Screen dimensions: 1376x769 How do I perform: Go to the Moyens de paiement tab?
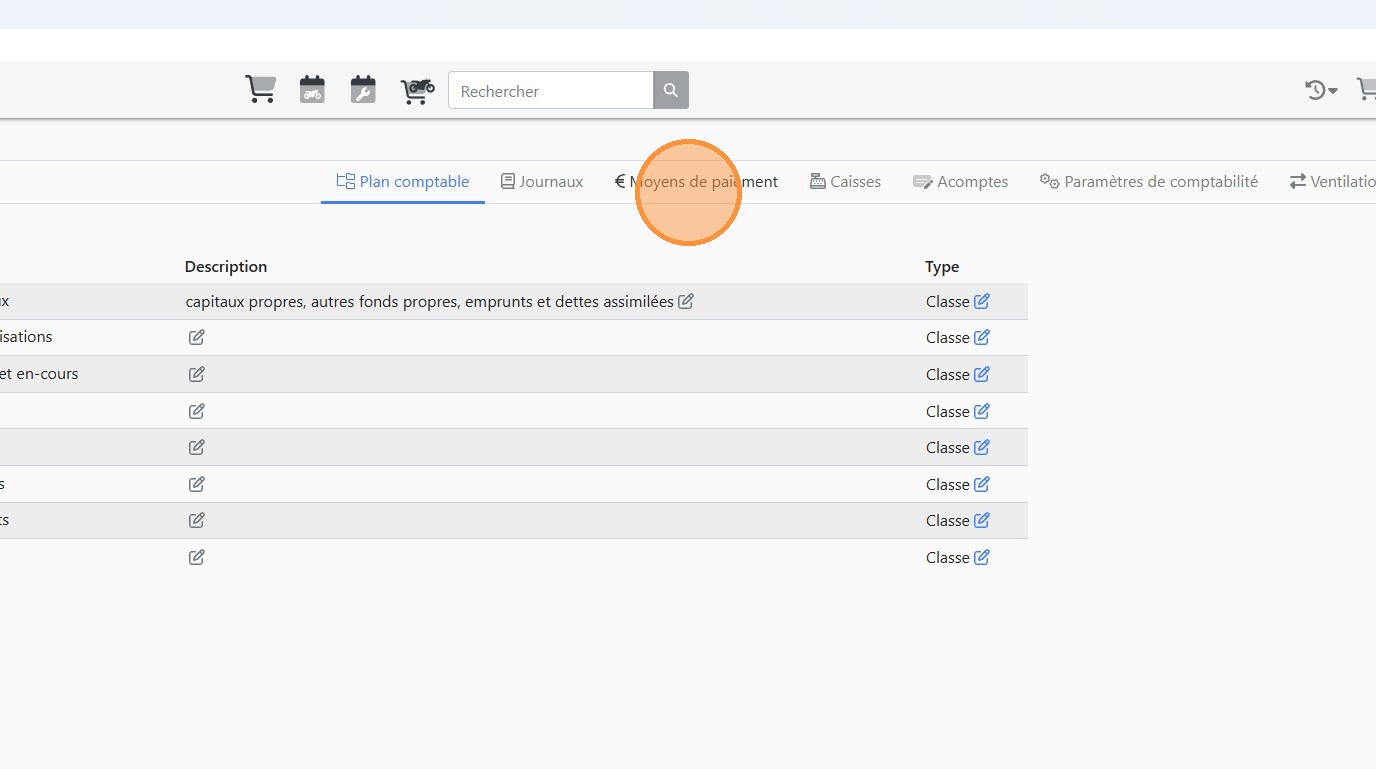[696, 182]
